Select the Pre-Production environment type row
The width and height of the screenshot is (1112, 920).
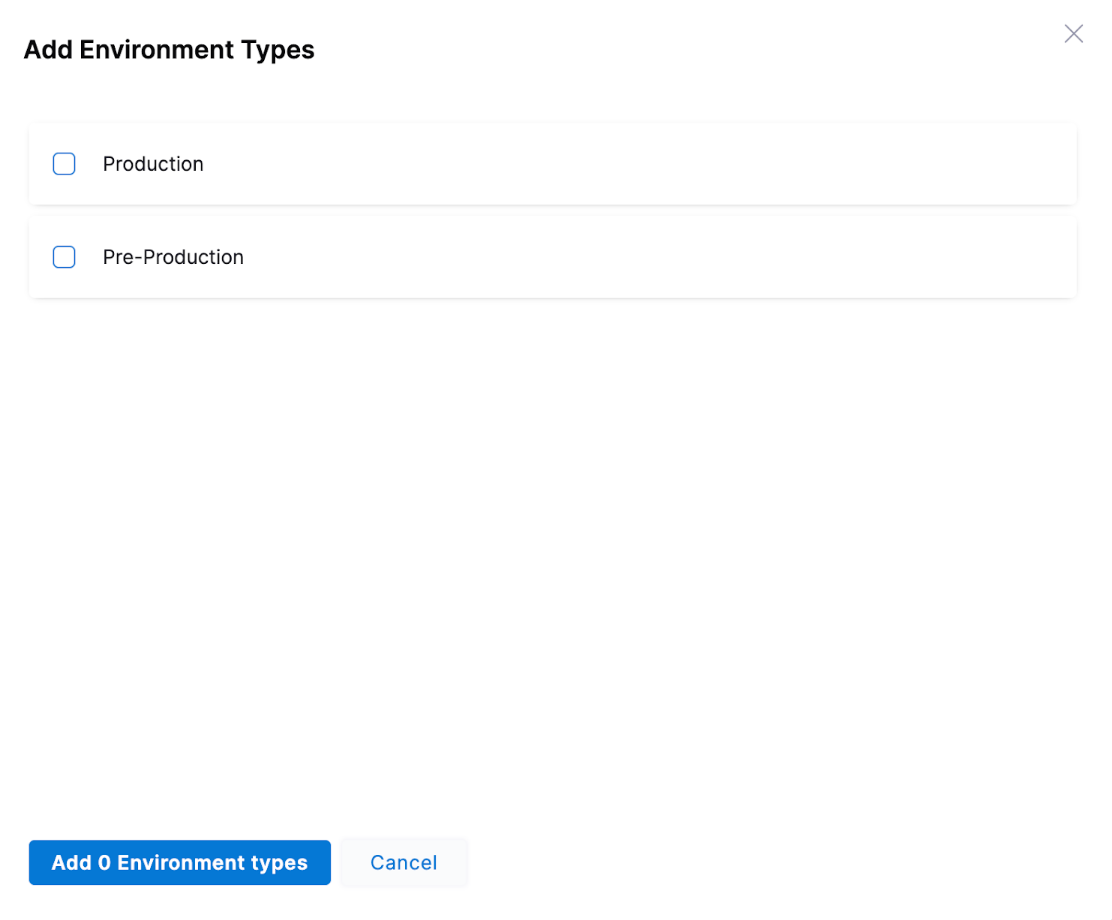[x=552, y=257]
